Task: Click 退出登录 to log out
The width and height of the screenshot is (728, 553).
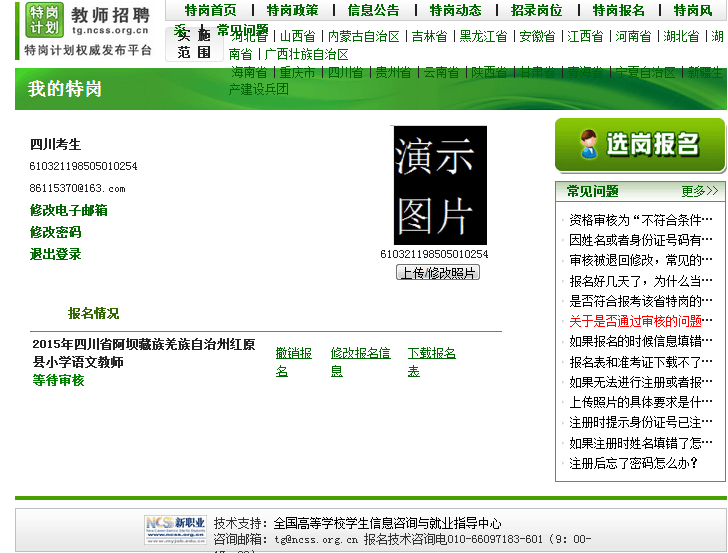Action: (55, 254)
